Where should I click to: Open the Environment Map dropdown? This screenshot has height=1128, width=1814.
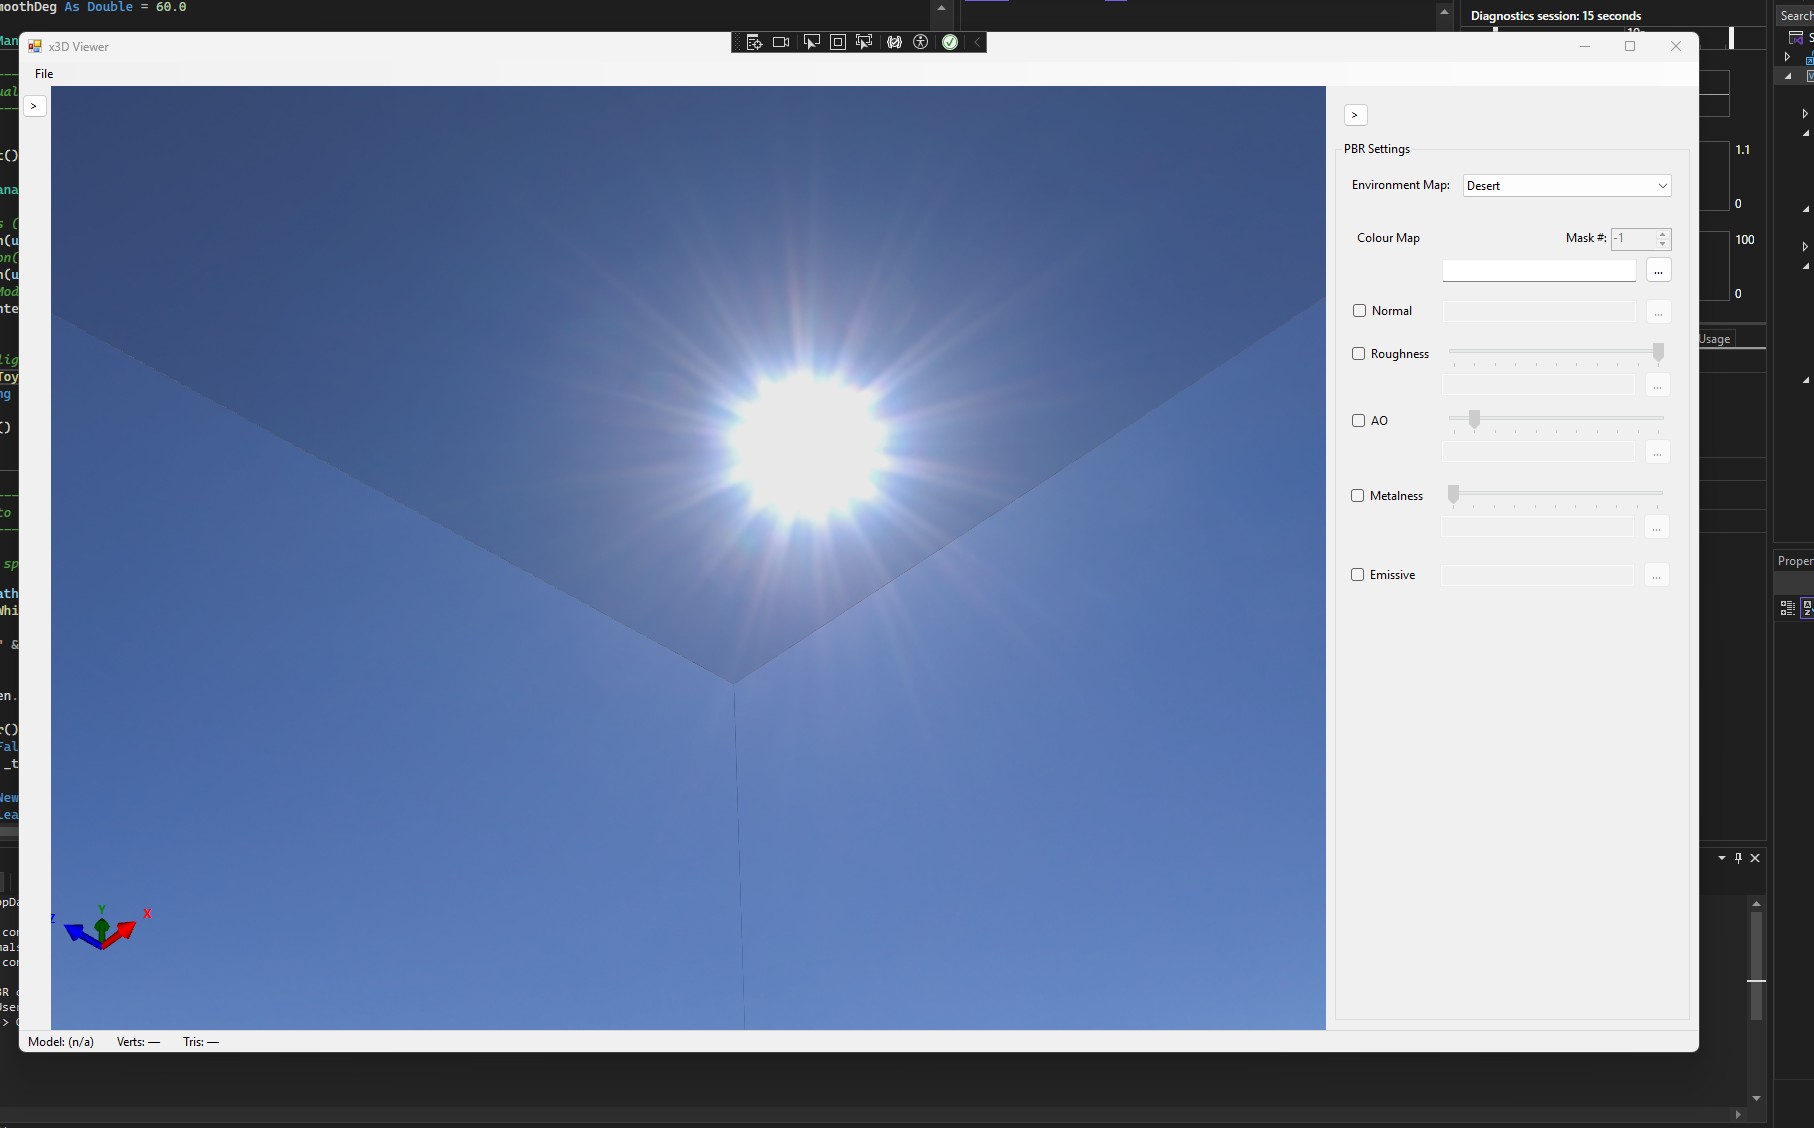tap(1566, 186)
